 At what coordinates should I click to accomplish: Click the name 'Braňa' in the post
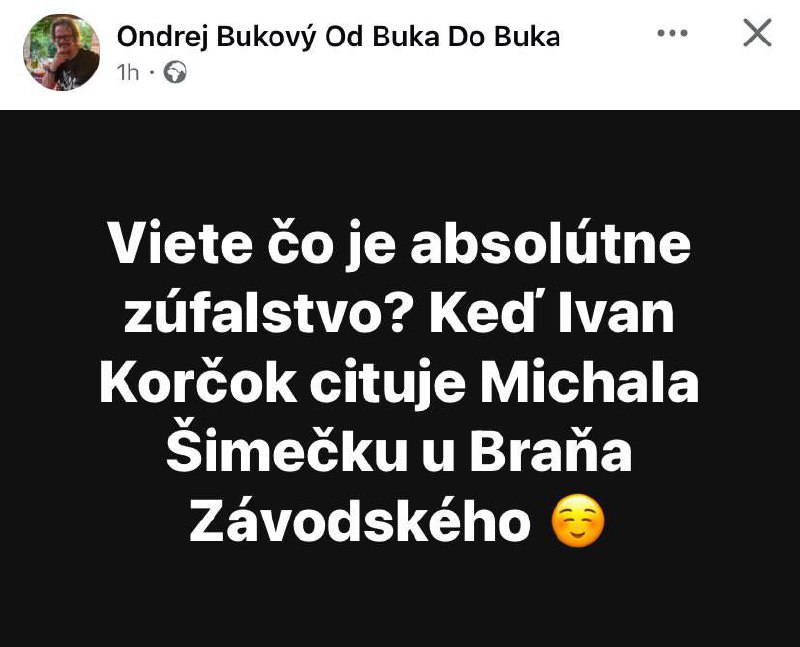pos(551,450)
